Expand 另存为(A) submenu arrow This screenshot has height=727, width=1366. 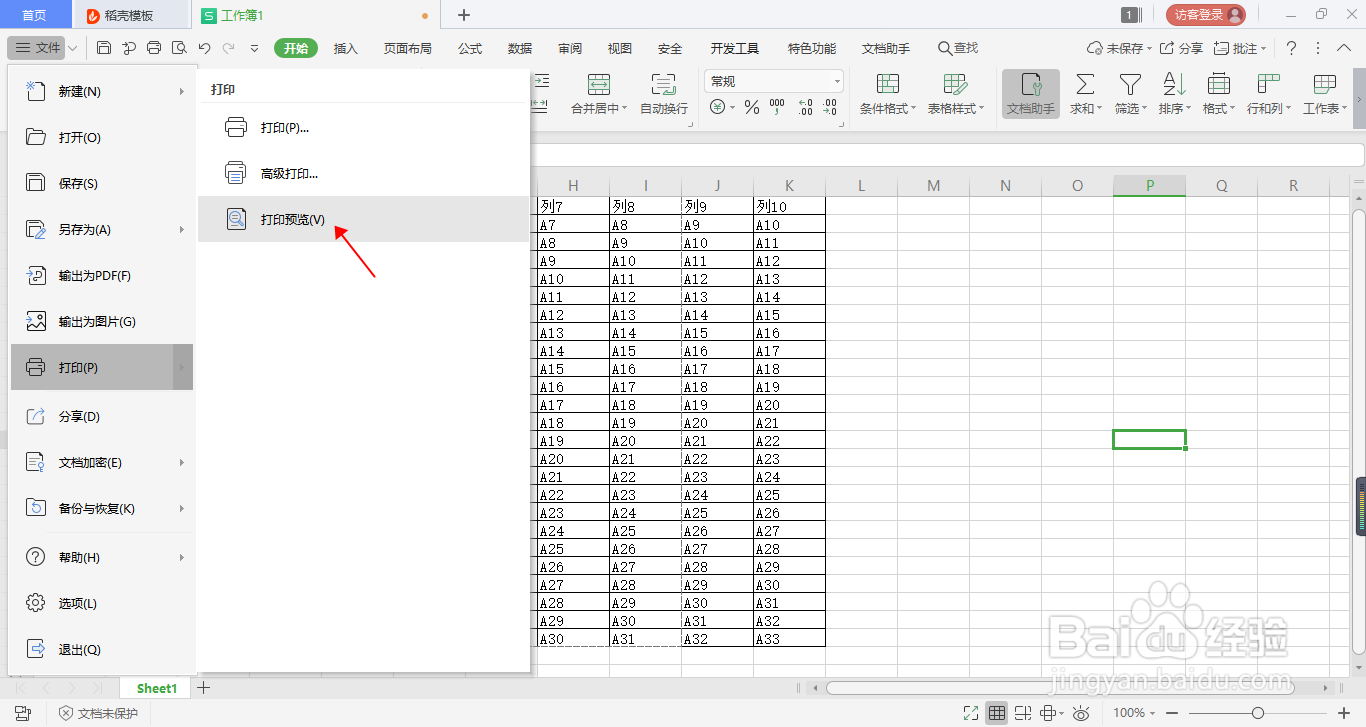point(182,230)
